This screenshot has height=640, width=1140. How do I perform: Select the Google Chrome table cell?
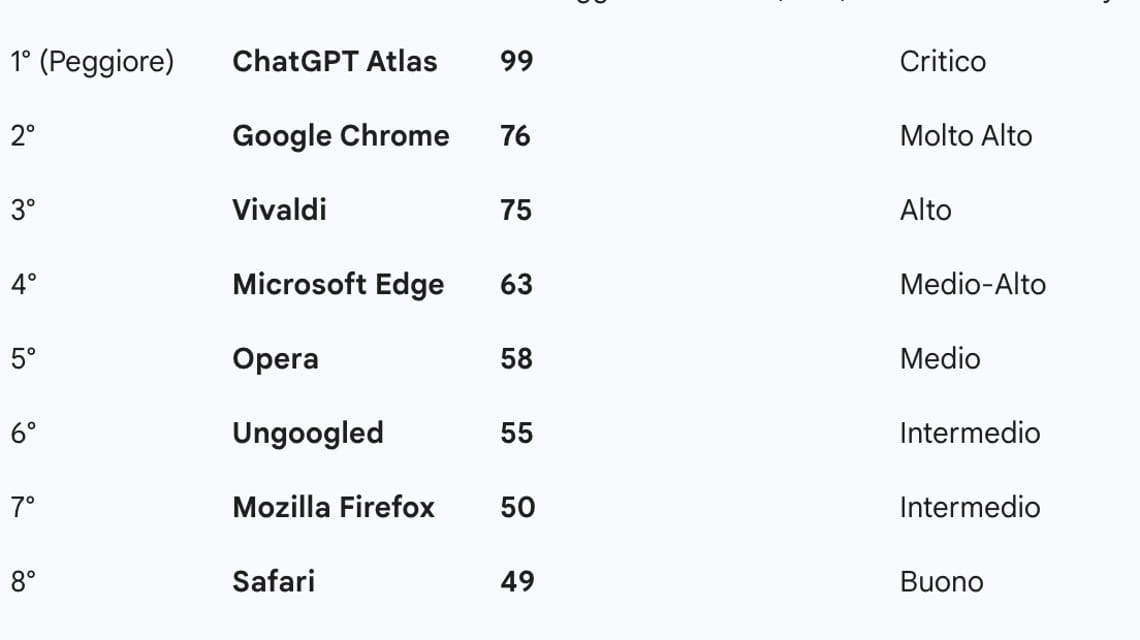click(x=340, y=136)
